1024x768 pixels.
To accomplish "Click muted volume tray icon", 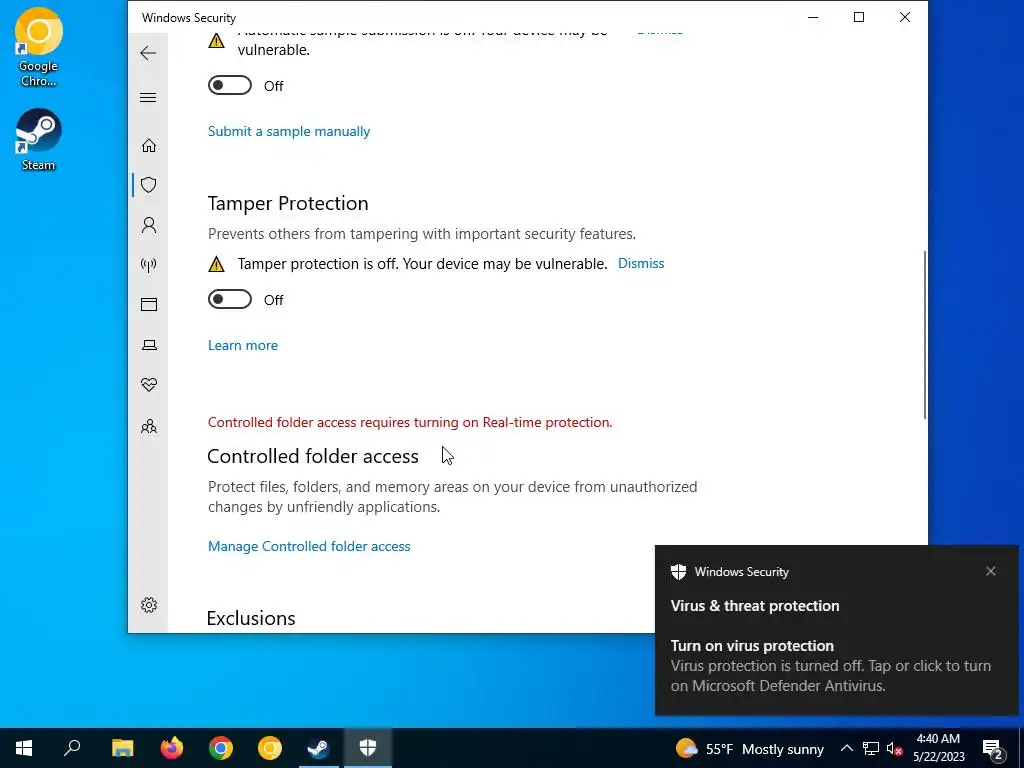I will click(x=894, y=748).
